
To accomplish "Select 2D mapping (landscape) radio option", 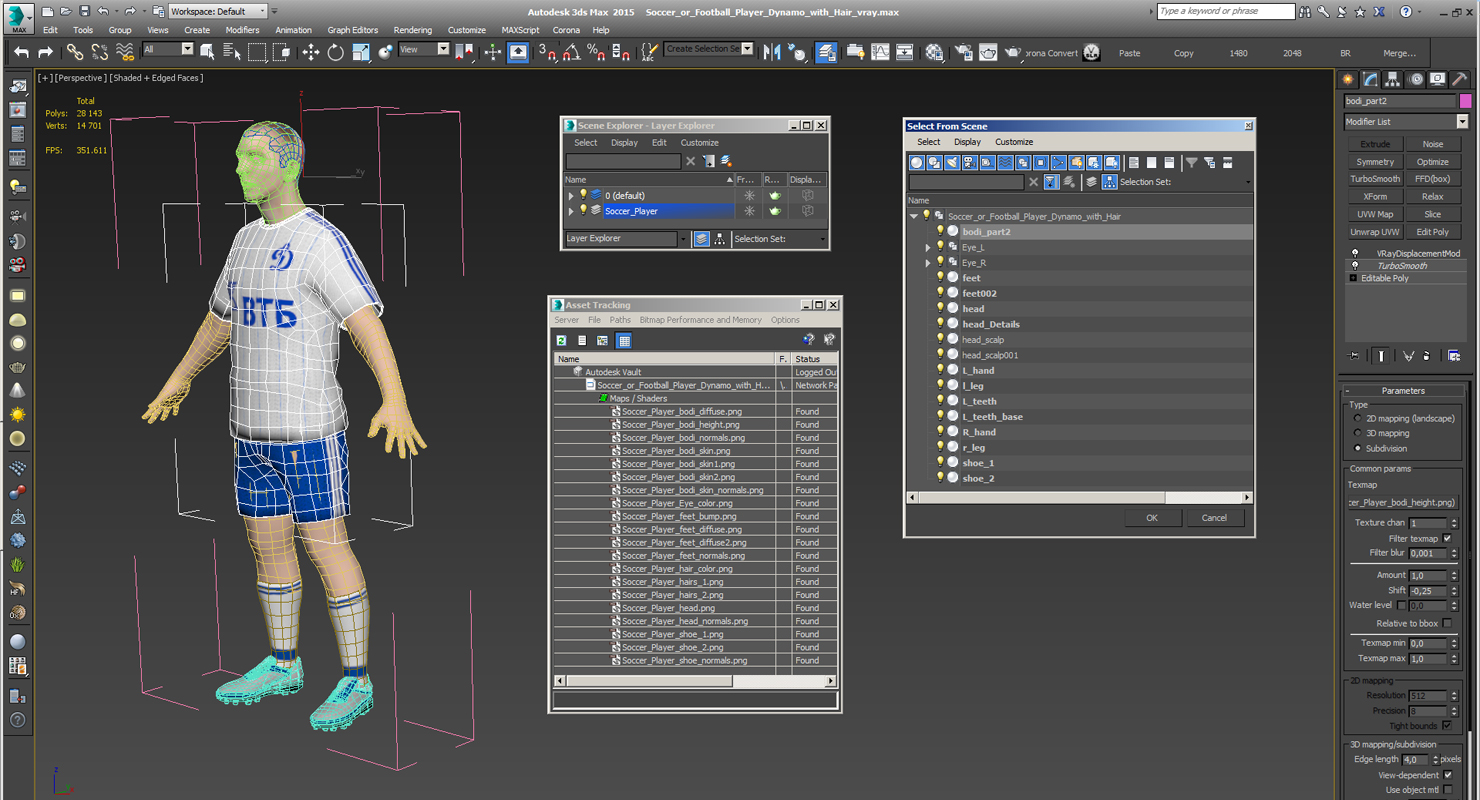I will click(1357, 418).
